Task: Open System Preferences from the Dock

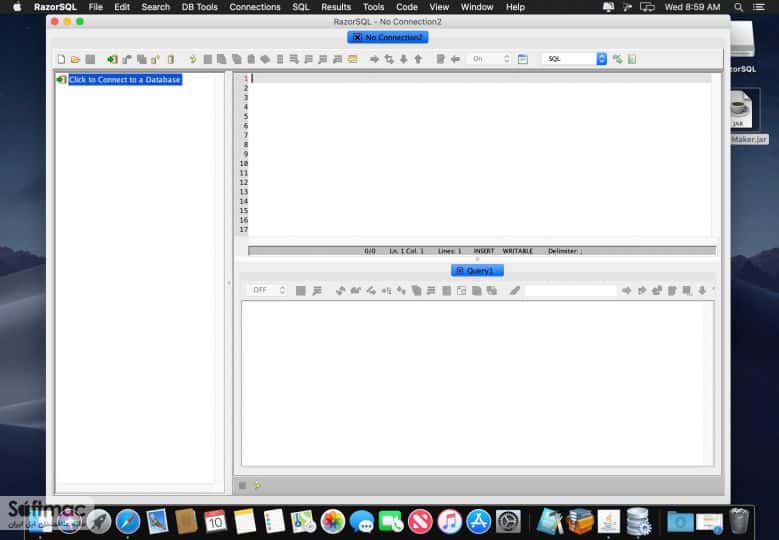Action: pyautogui.click(x=508, y=522)
